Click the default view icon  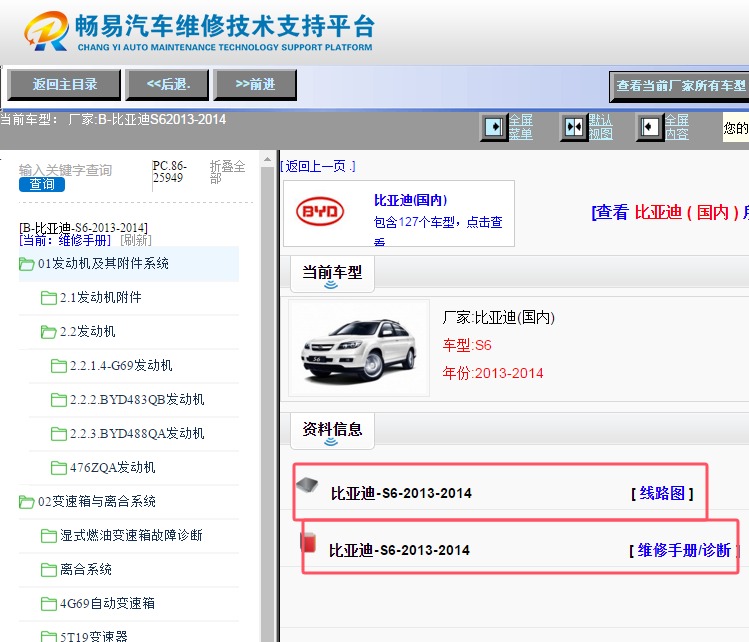pyautogui.click(x=574, y=127)
